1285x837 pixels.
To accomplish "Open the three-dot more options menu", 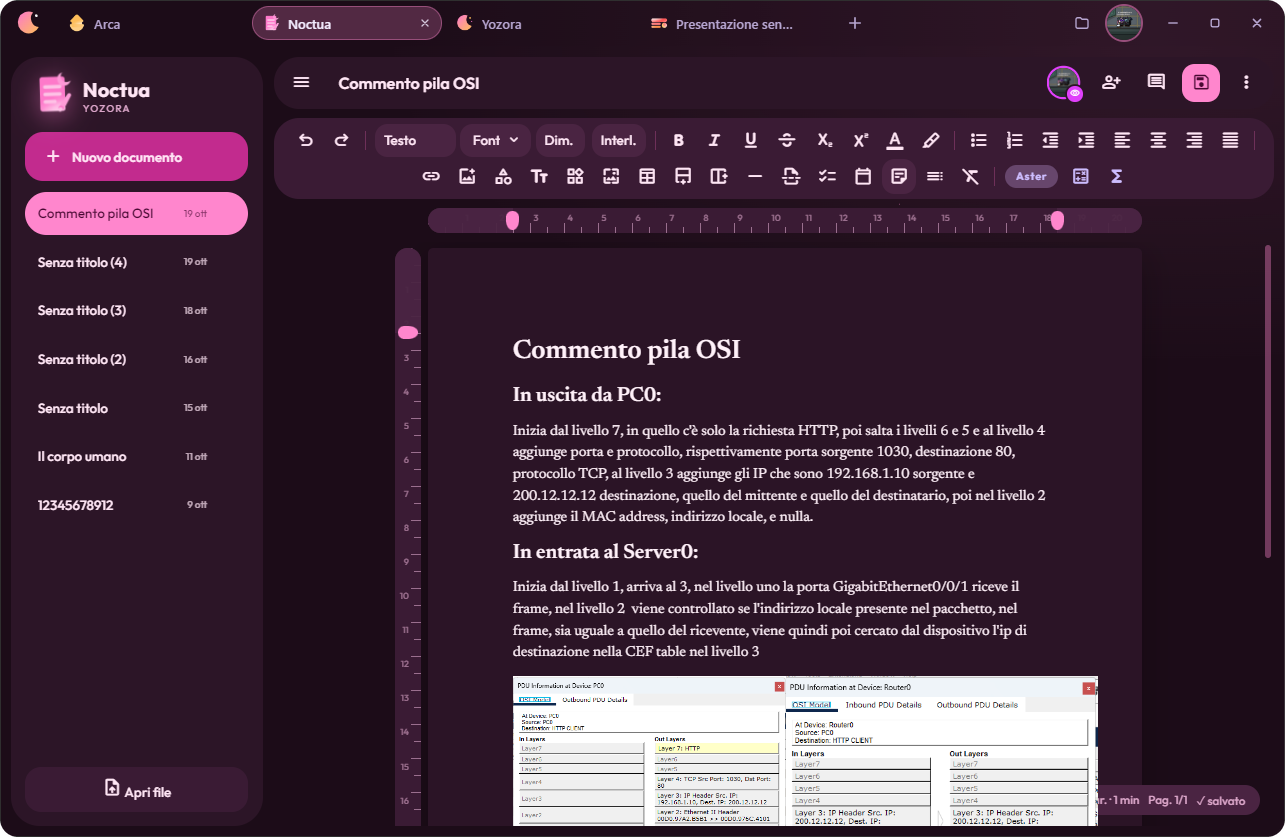I will pos(1246,83).
